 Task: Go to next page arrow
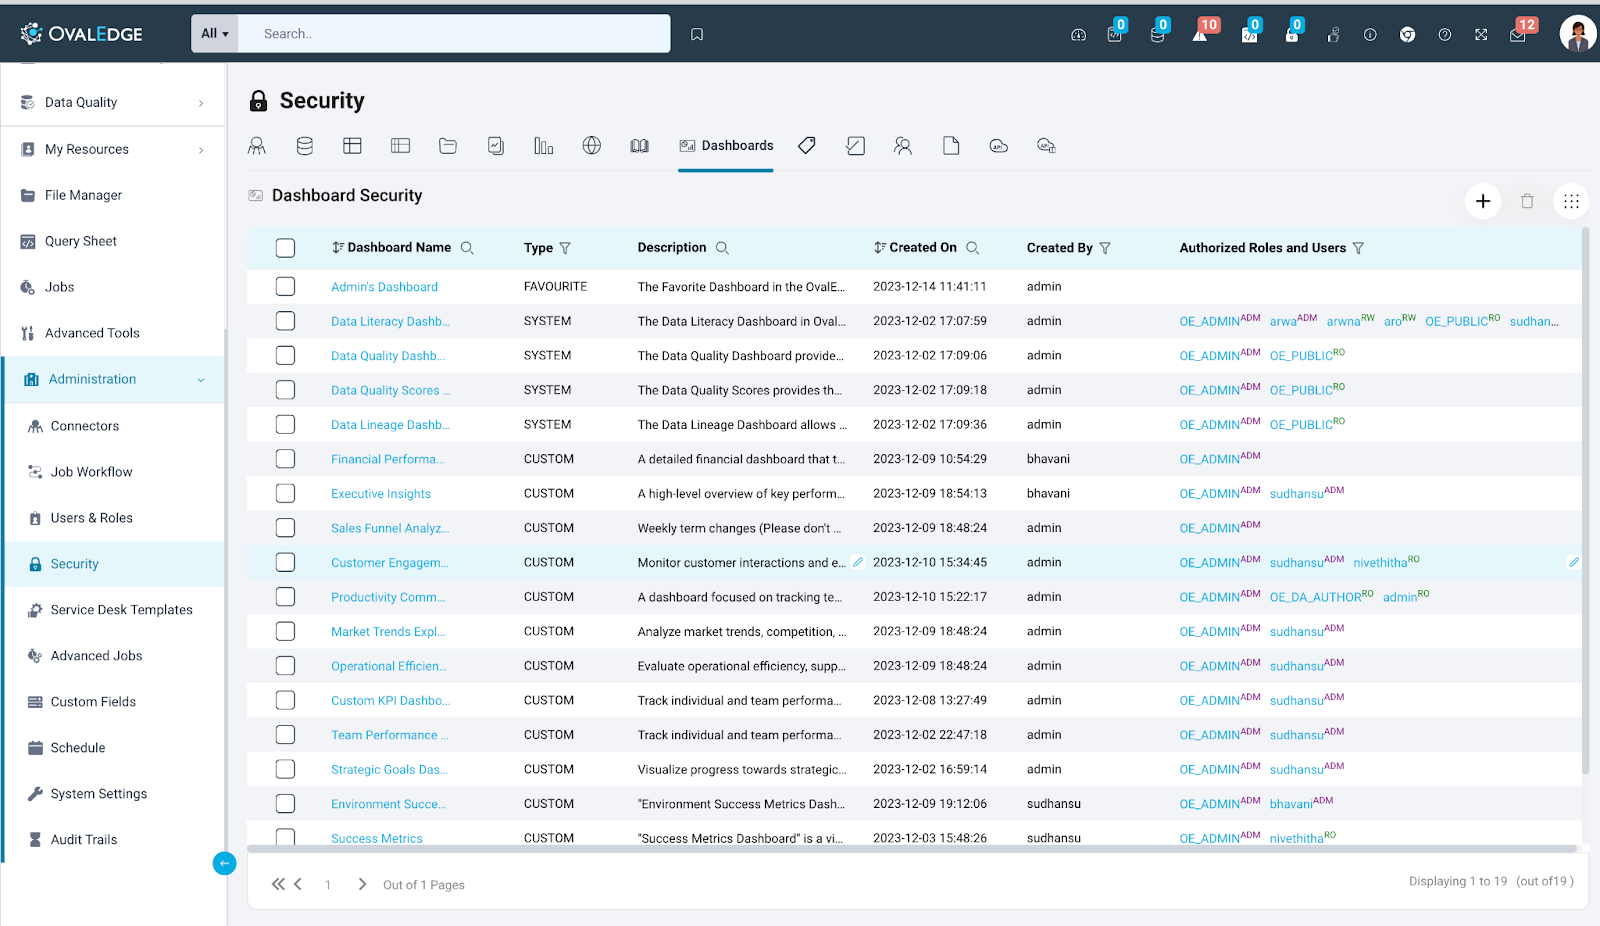pos(362,884)
